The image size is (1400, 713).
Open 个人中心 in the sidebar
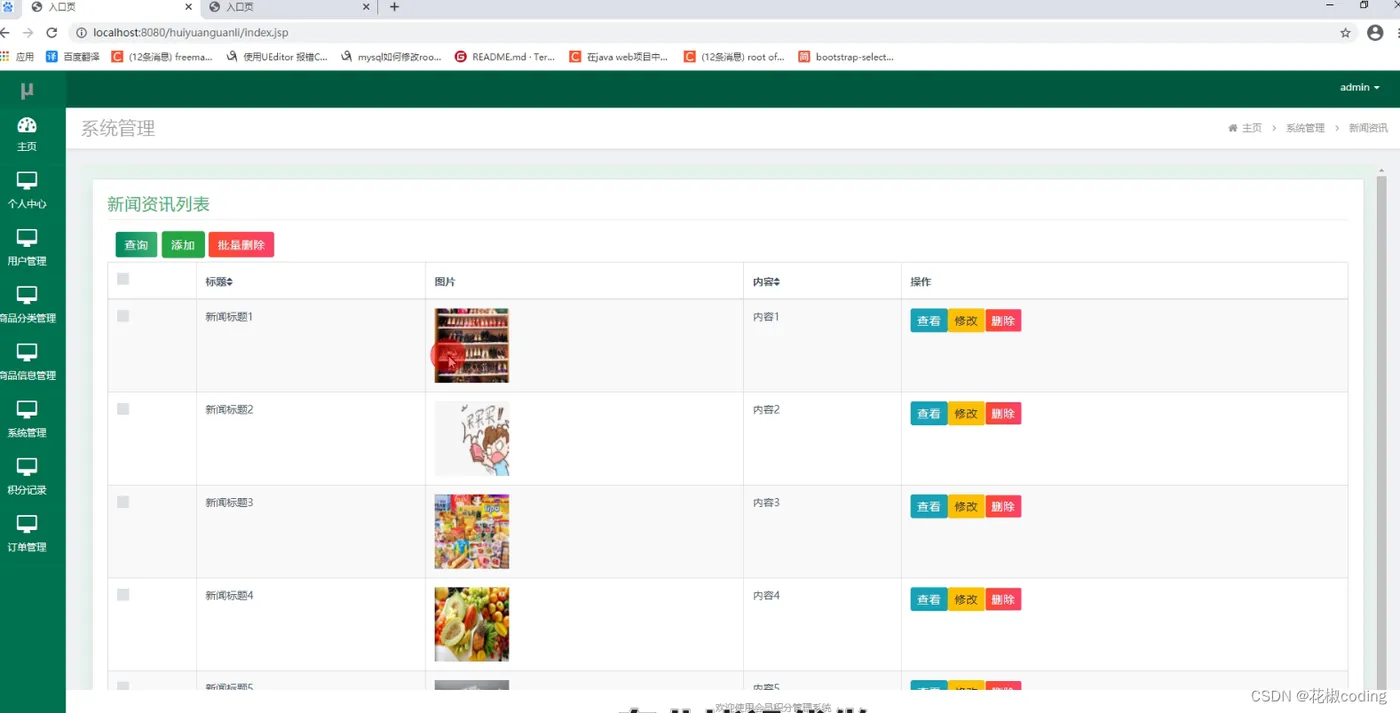tap(27, 190)
